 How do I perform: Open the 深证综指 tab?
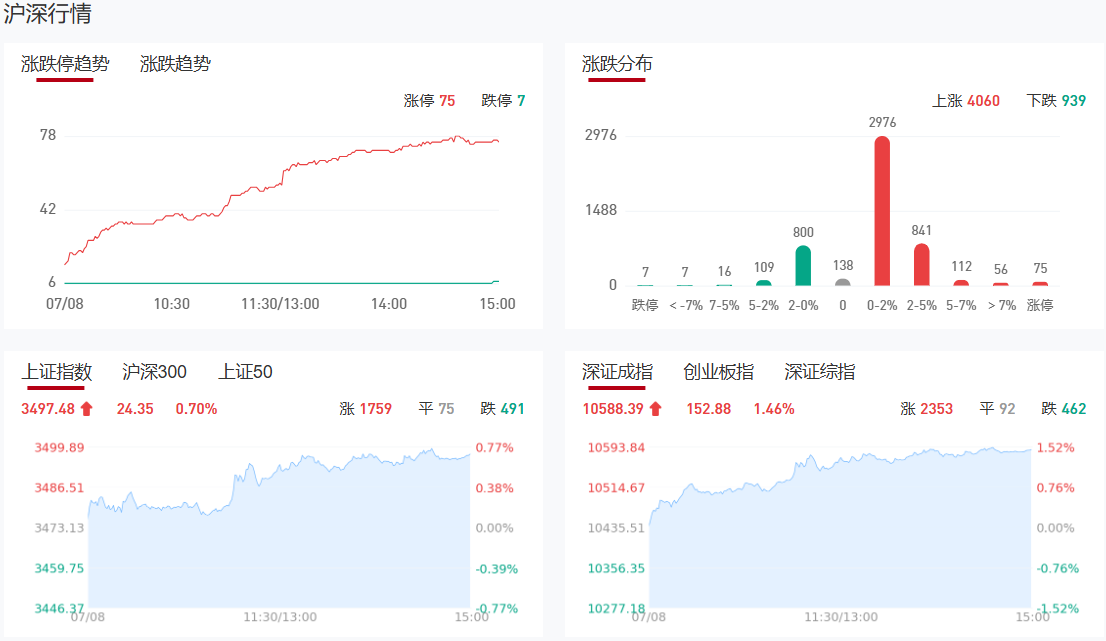tap(819, 372)
